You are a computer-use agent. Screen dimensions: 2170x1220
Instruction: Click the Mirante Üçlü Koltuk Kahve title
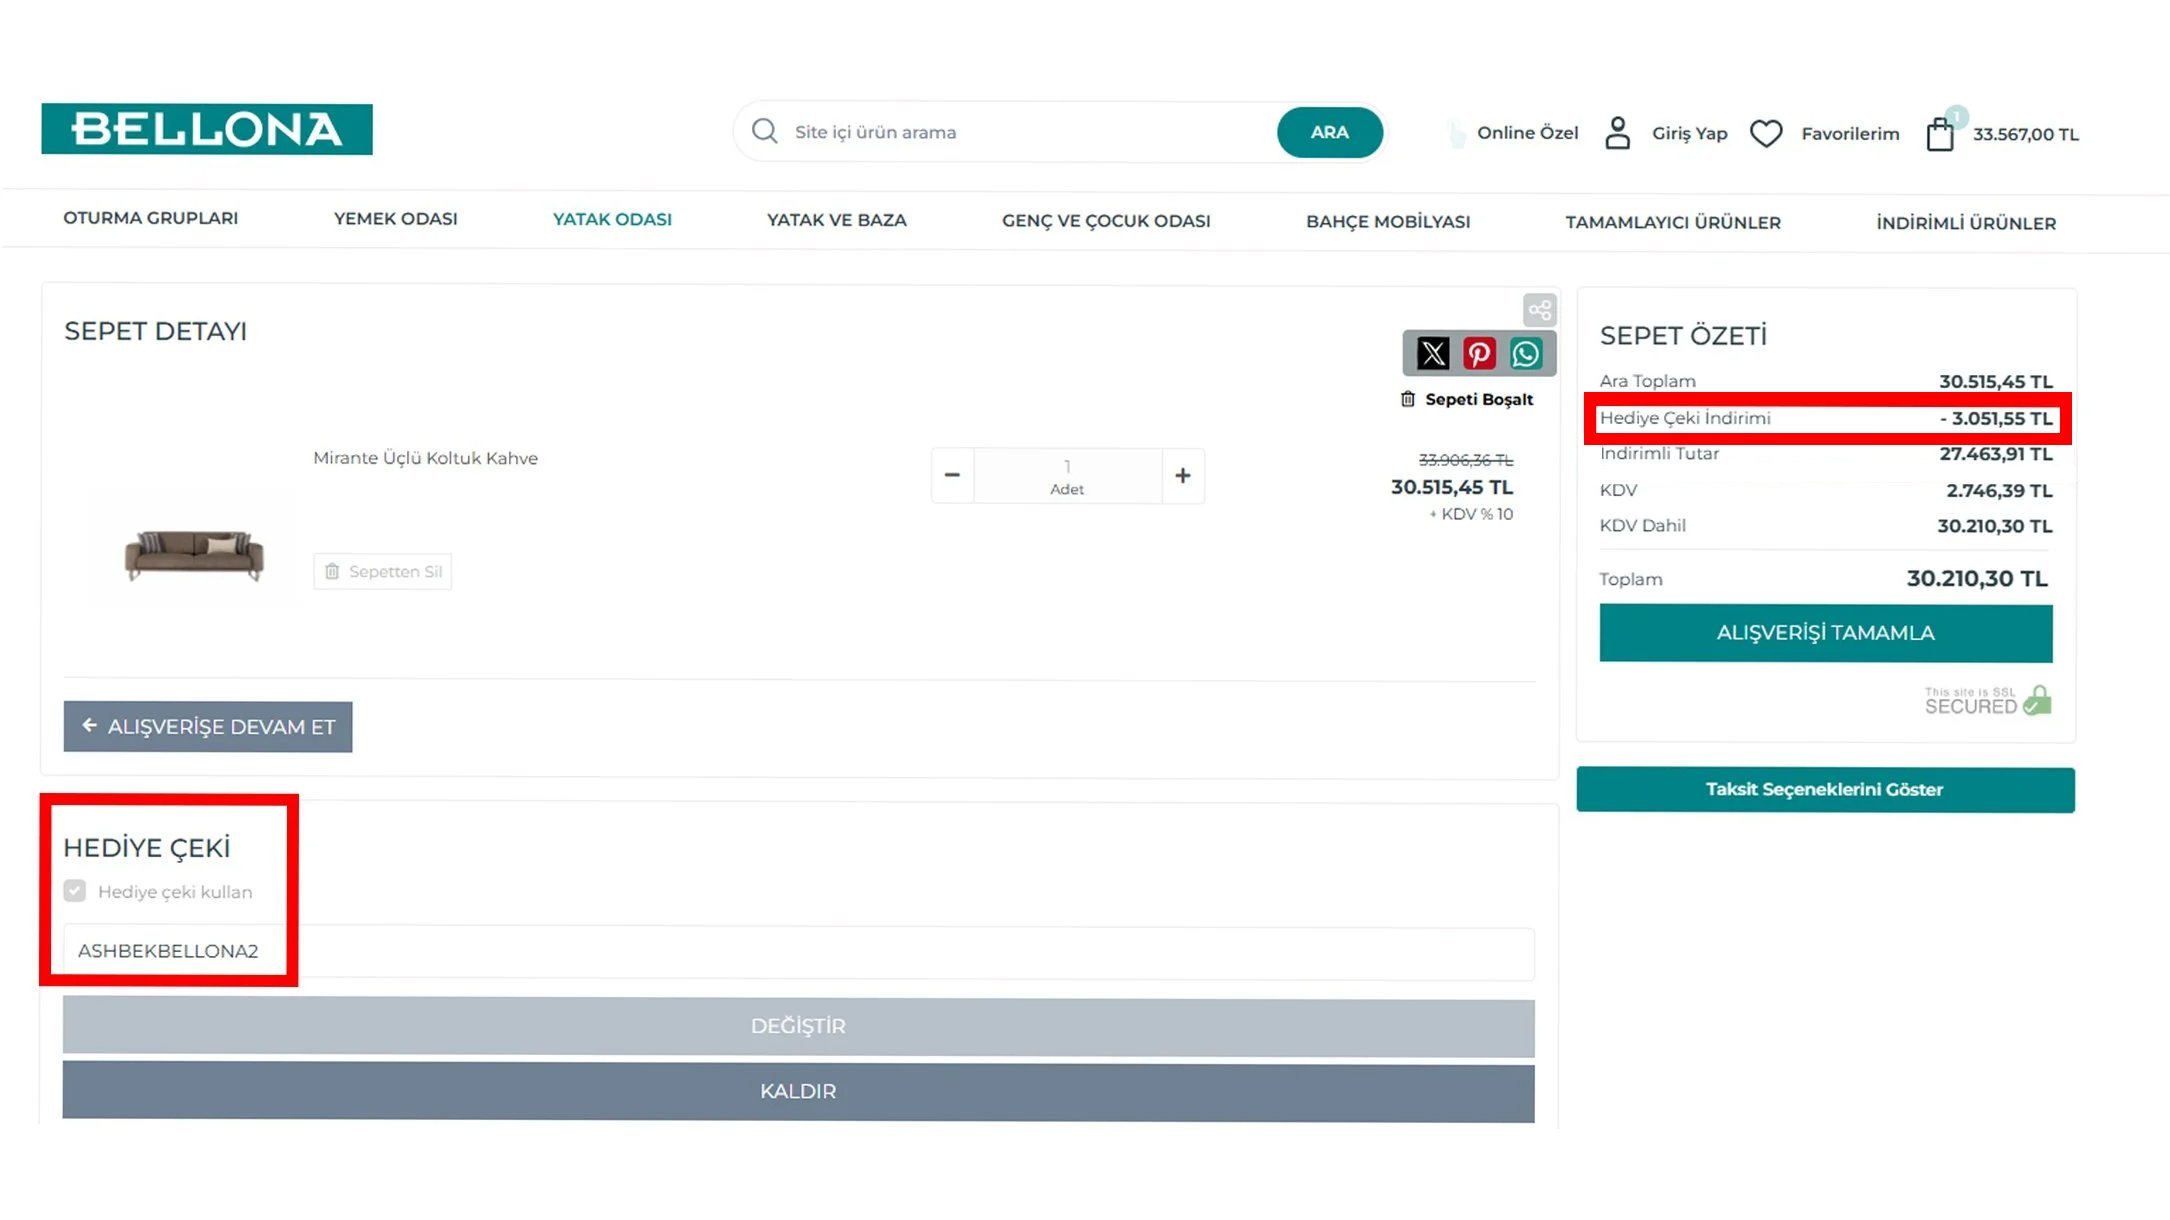pos(425,458)
